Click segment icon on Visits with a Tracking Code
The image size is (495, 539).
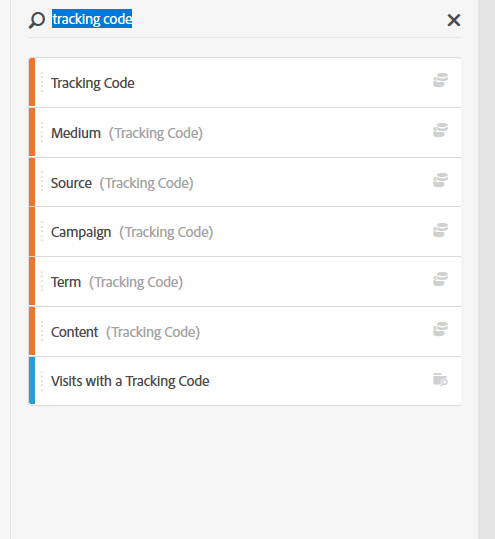440,380
